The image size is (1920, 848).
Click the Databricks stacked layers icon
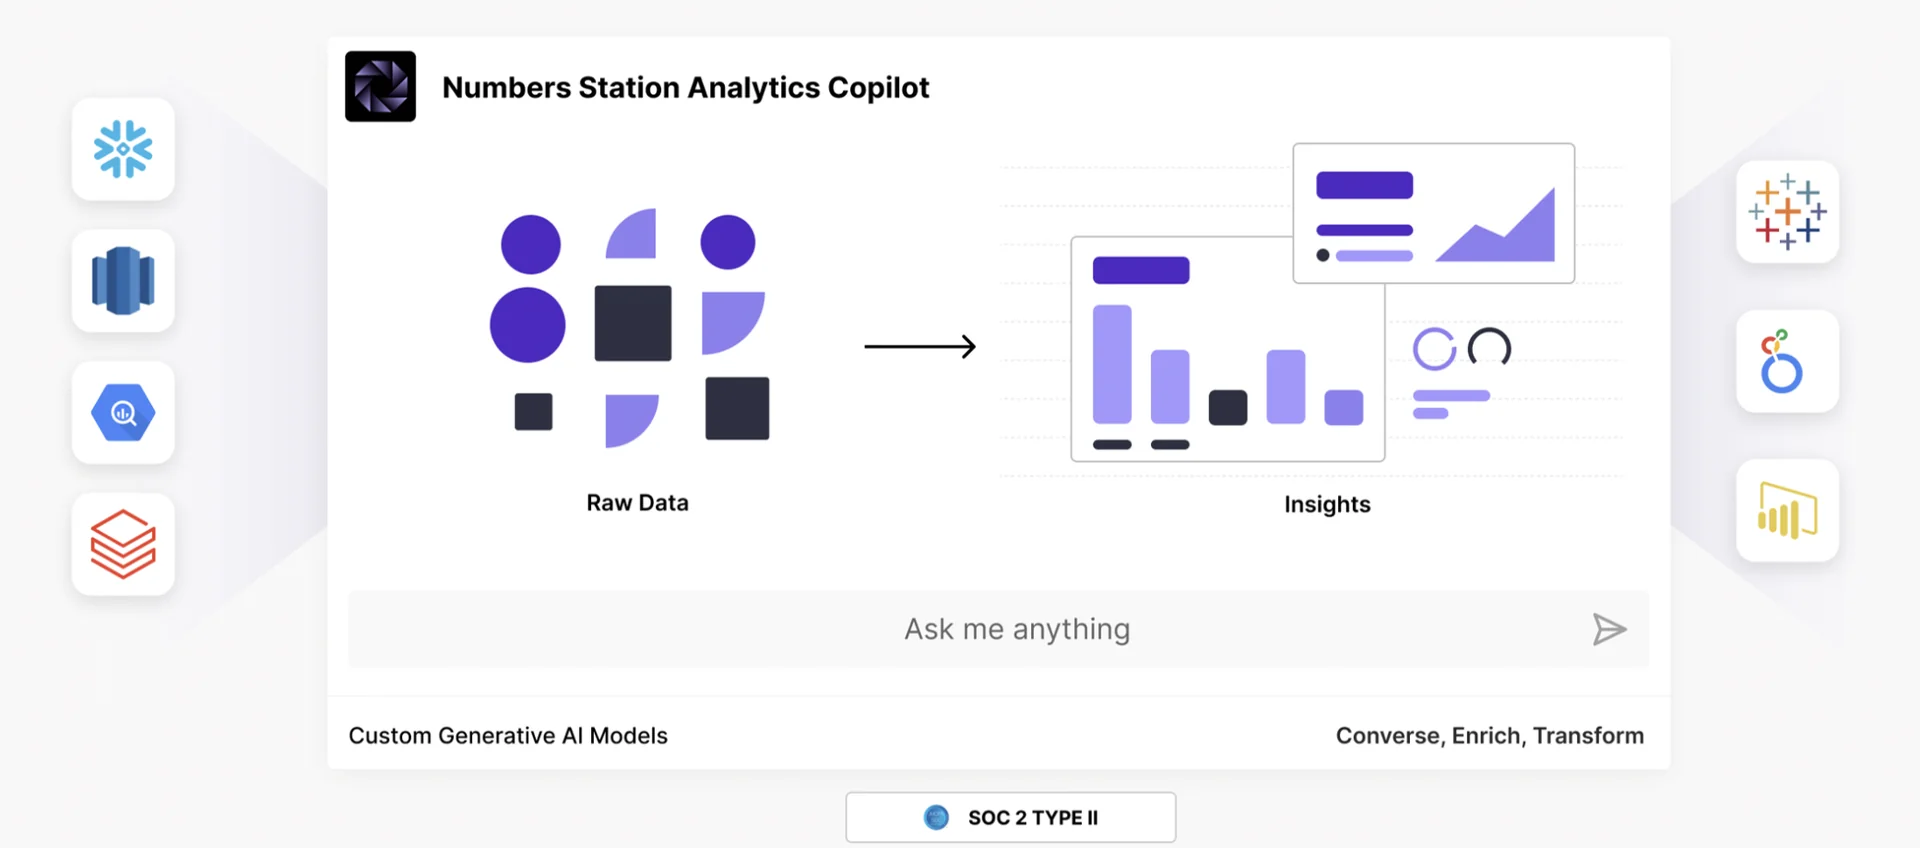point(123,544)
